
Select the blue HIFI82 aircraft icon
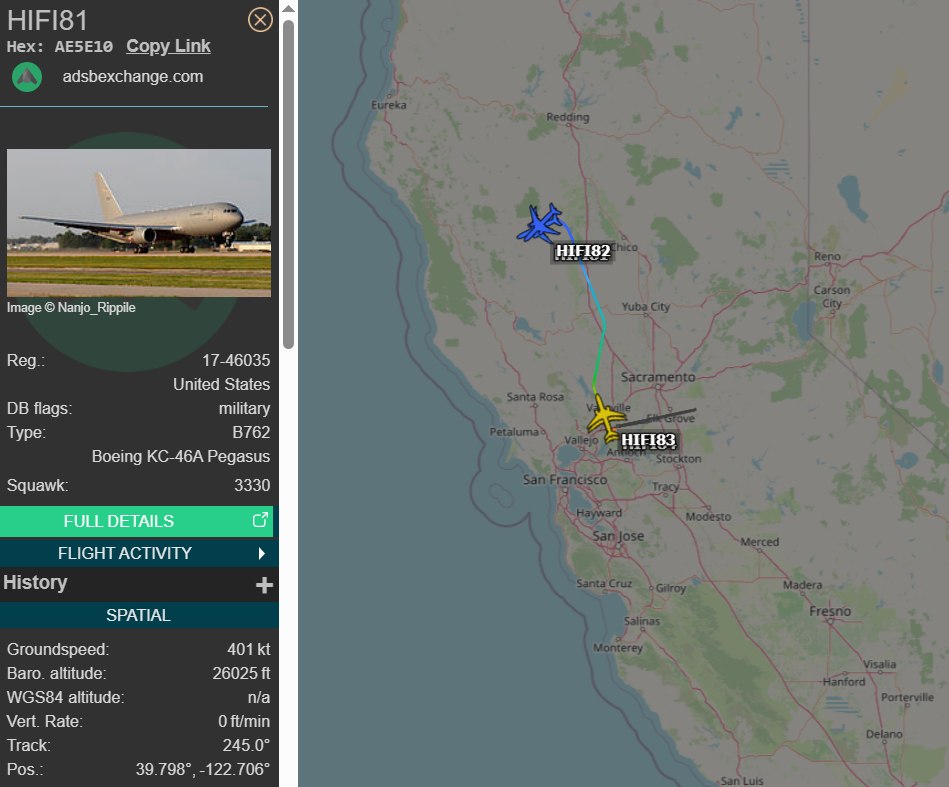point(539,223)
